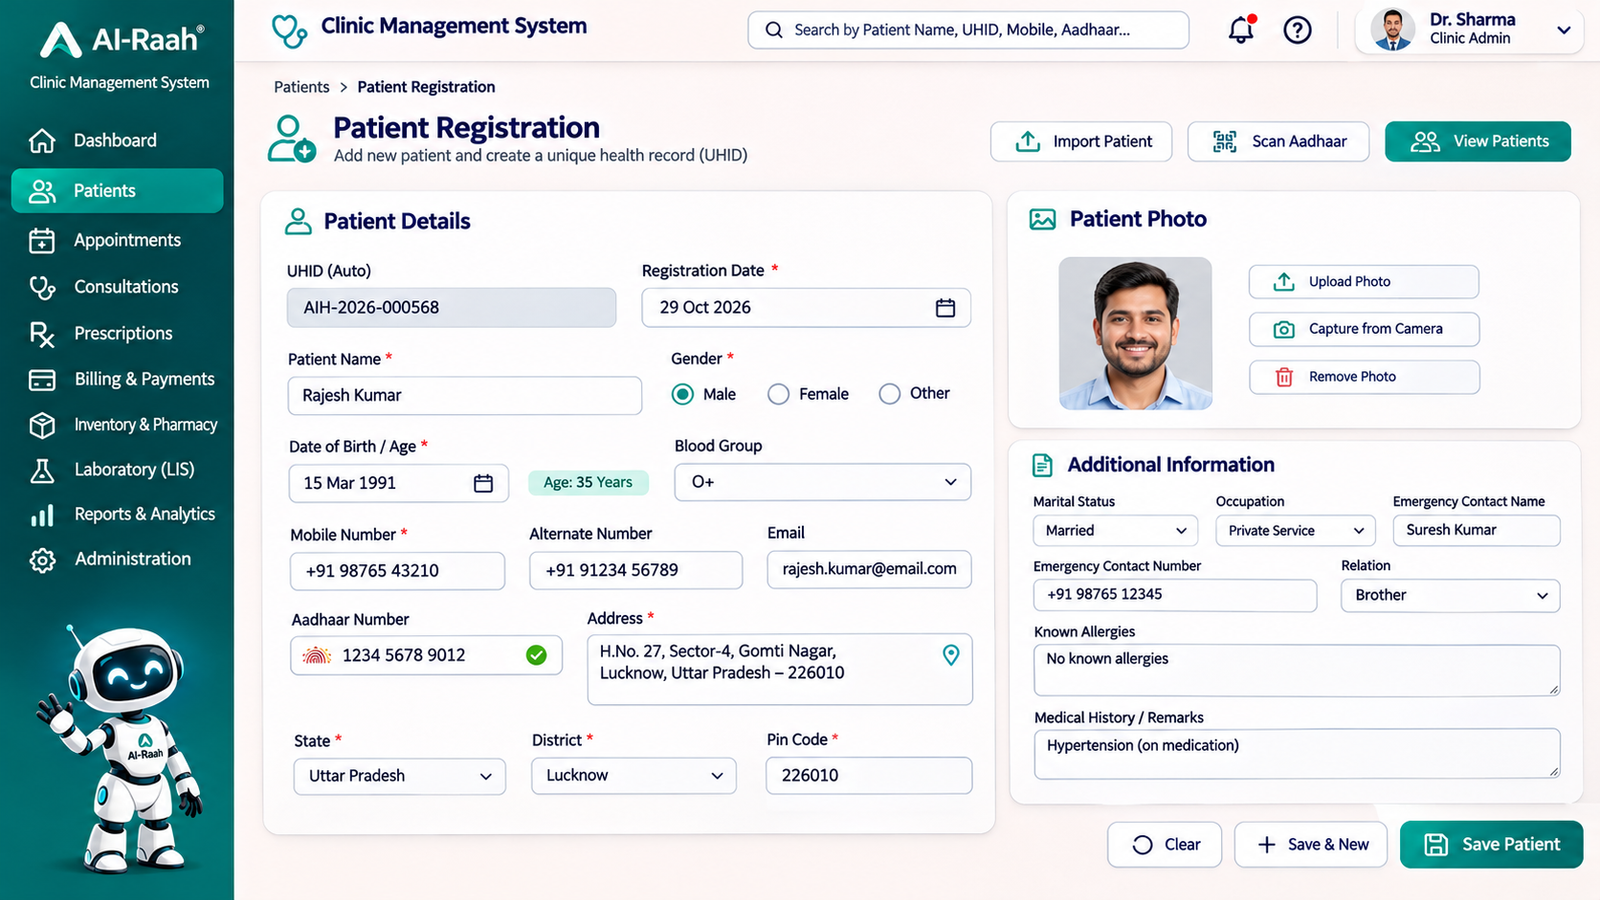Click the Clinic Management System heart-stethoscope icon
The image size is (1600, 900).
pos(290,30)
